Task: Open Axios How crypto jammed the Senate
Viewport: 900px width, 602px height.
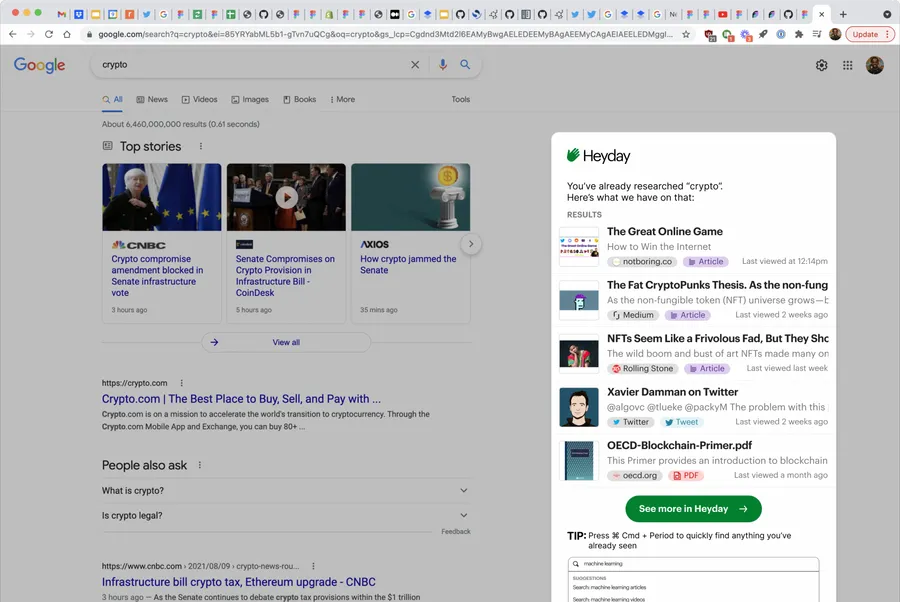Action: point(408,265)
